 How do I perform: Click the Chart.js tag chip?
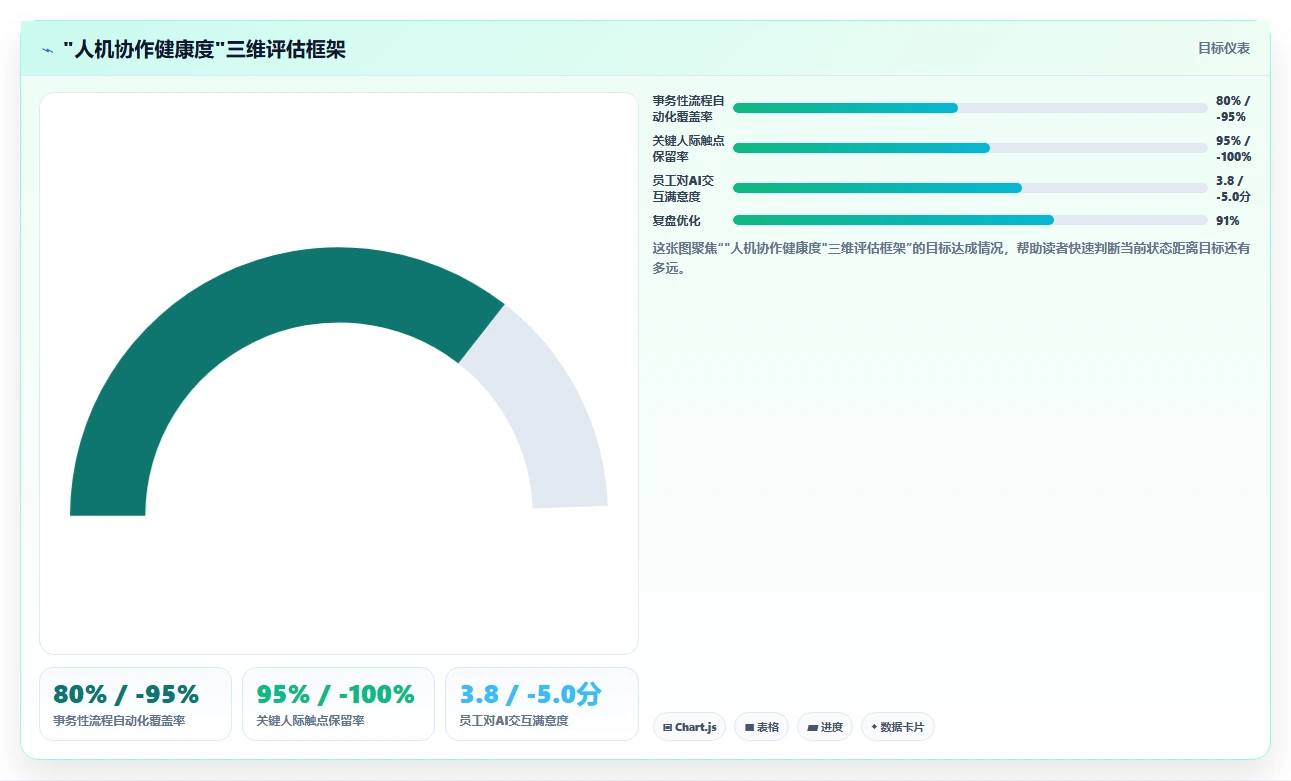click(689, 727)
